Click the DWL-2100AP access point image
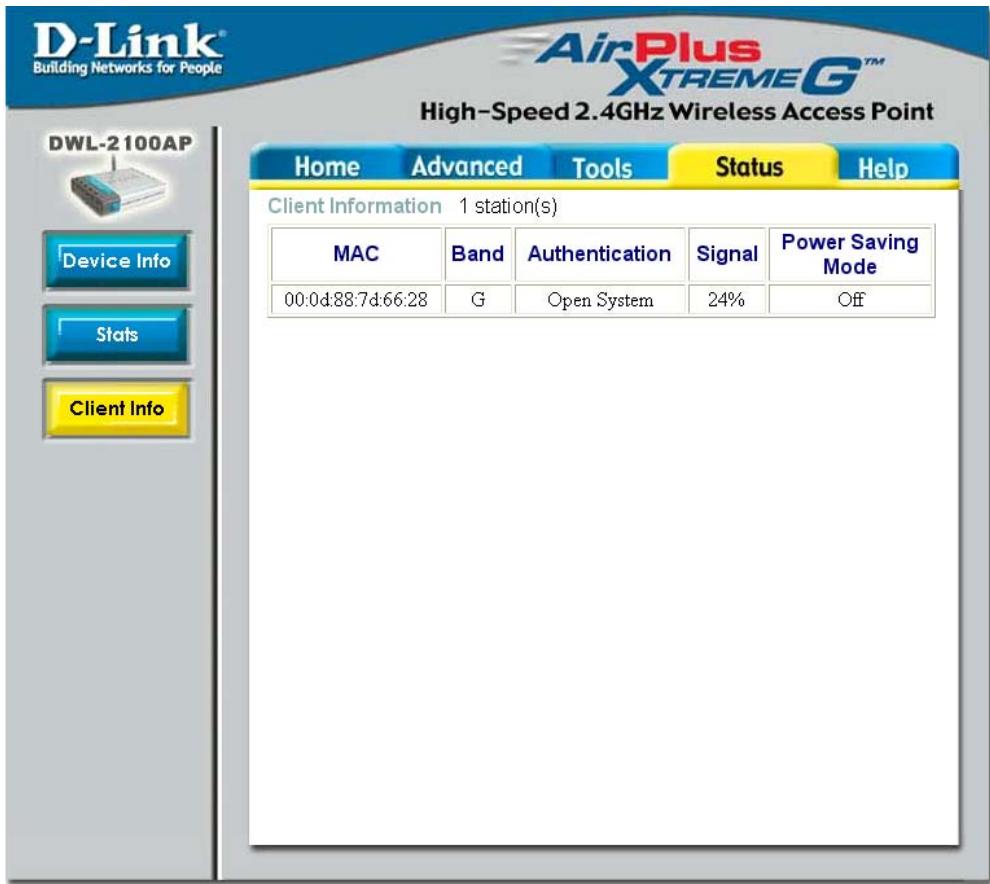This screenshot has width=990, height=884. point(118,189)
